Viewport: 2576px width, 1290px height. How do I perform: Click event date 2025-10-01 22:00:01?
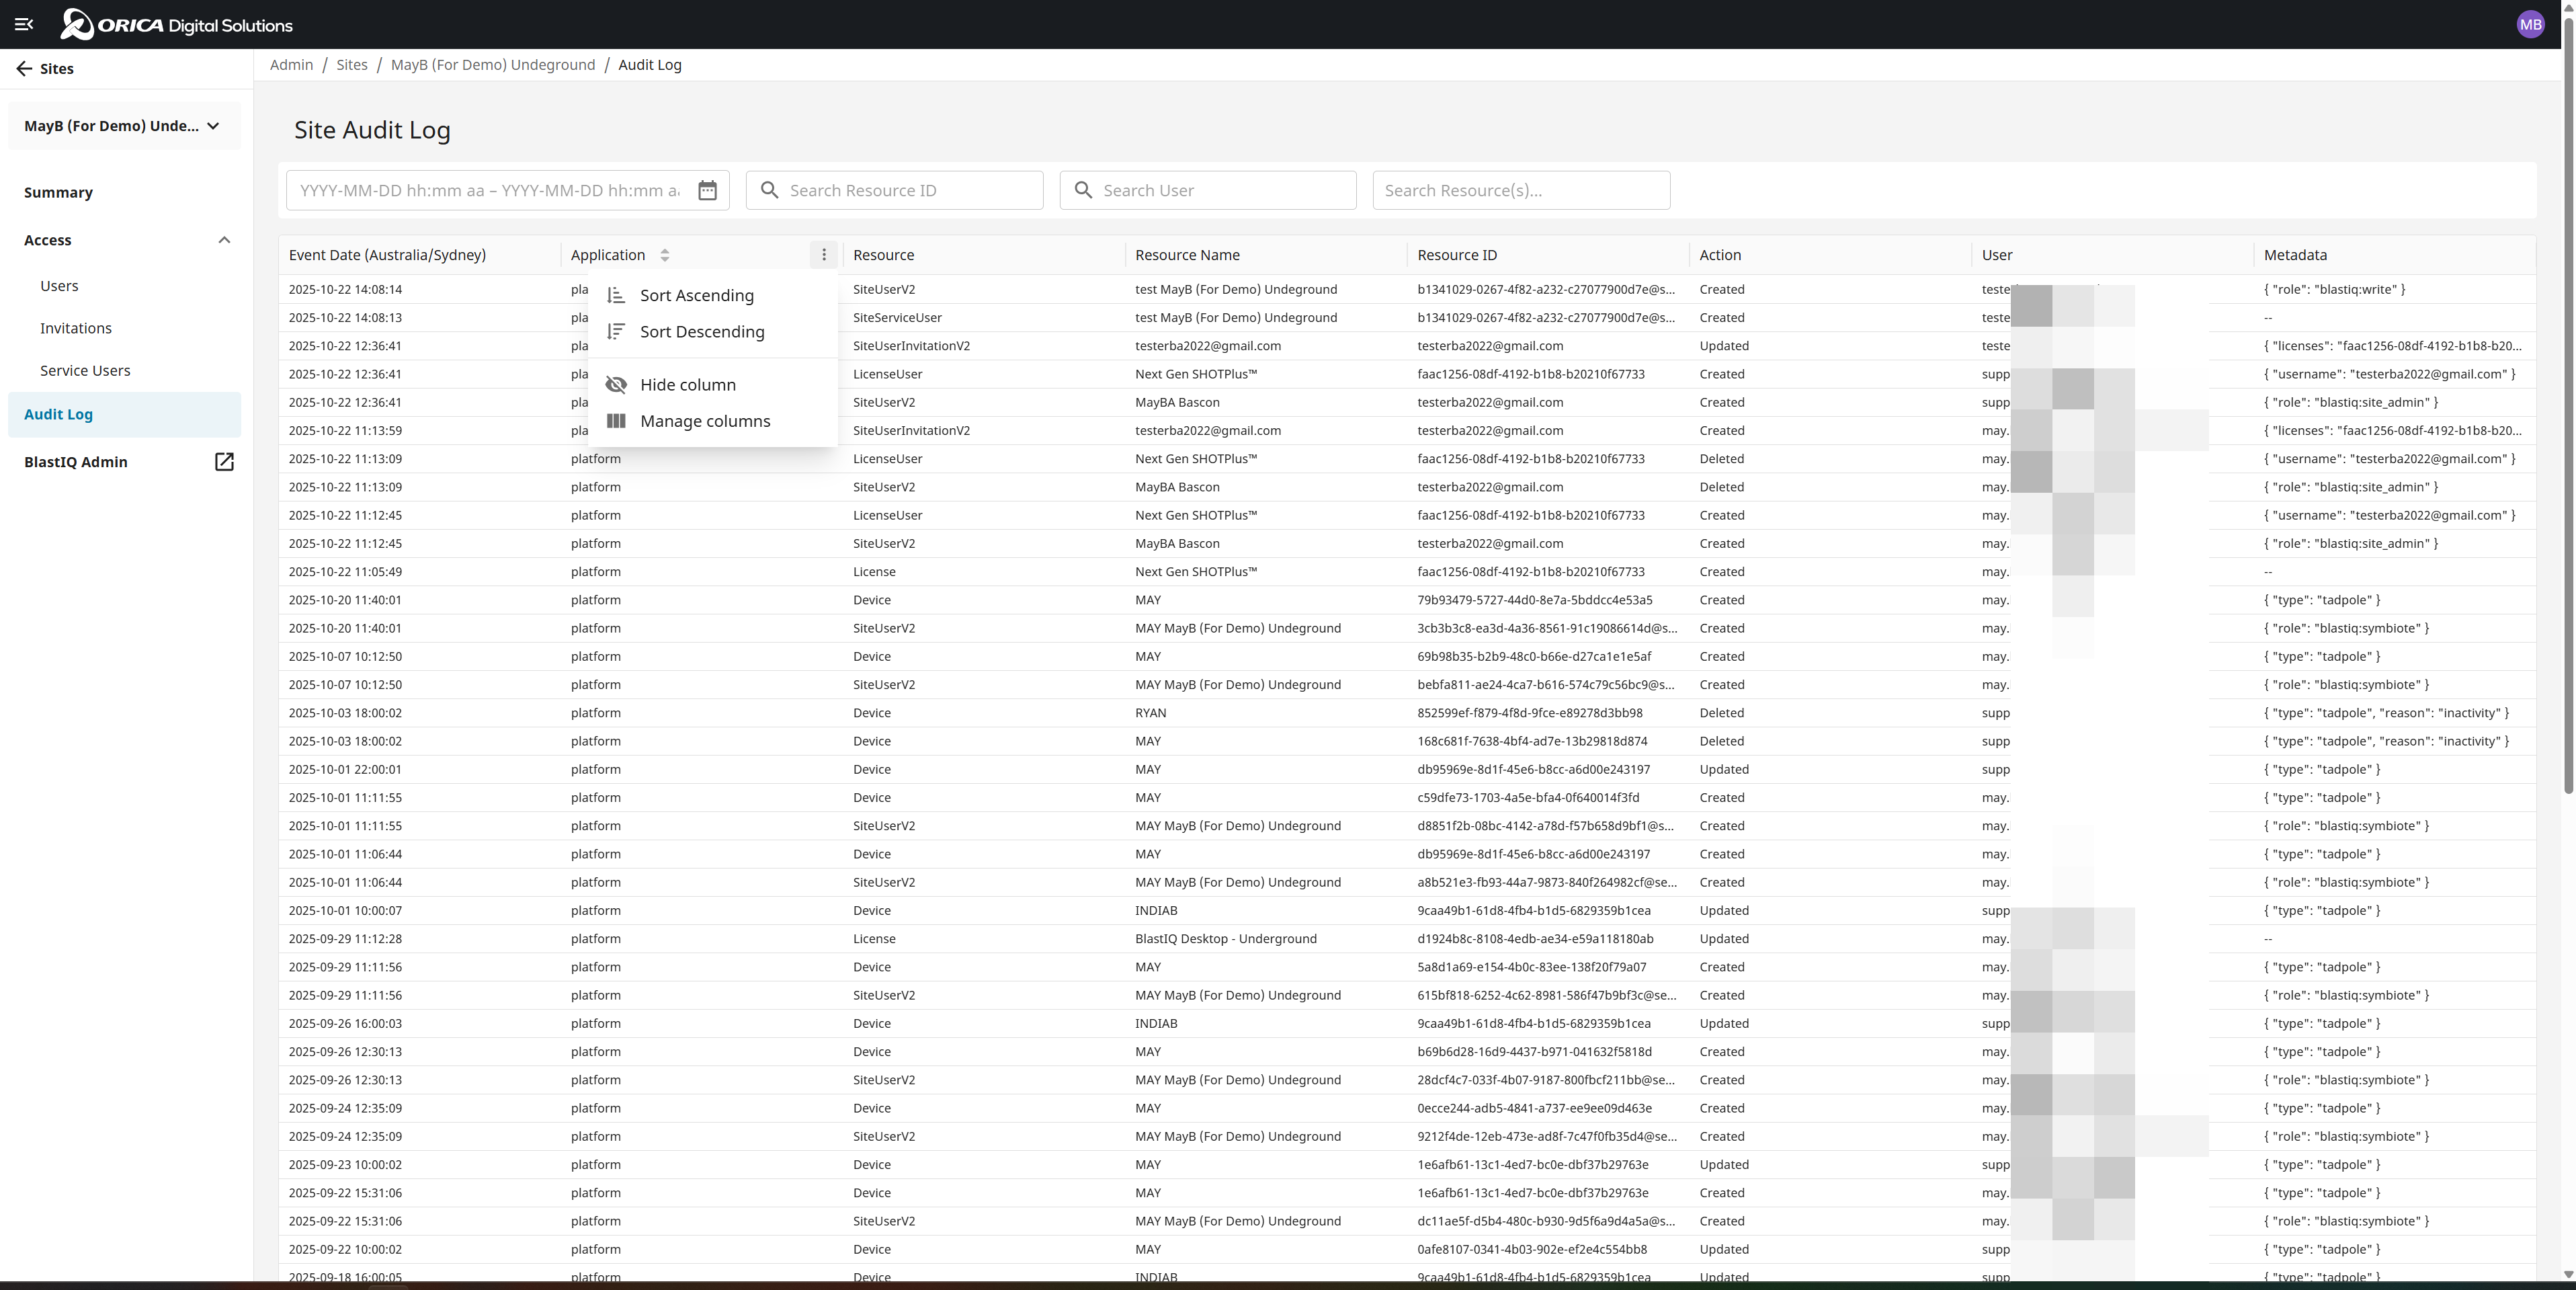[x=345, y=770]
